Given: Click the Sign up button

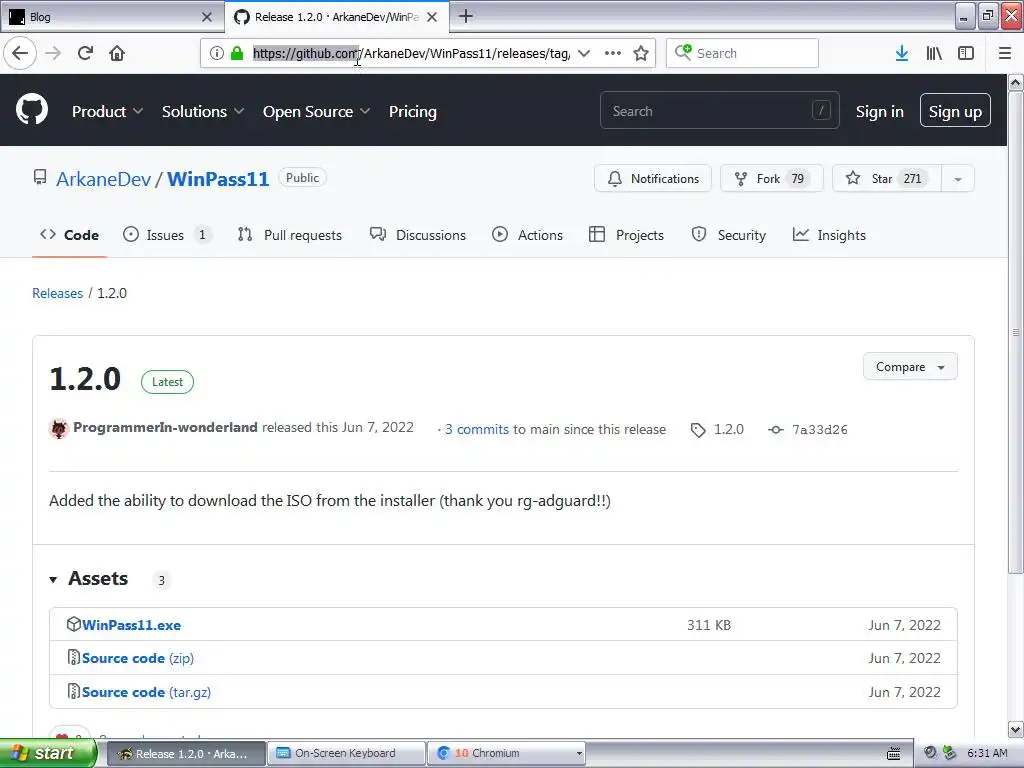Looking at the screenshot, I should (955, 110).
